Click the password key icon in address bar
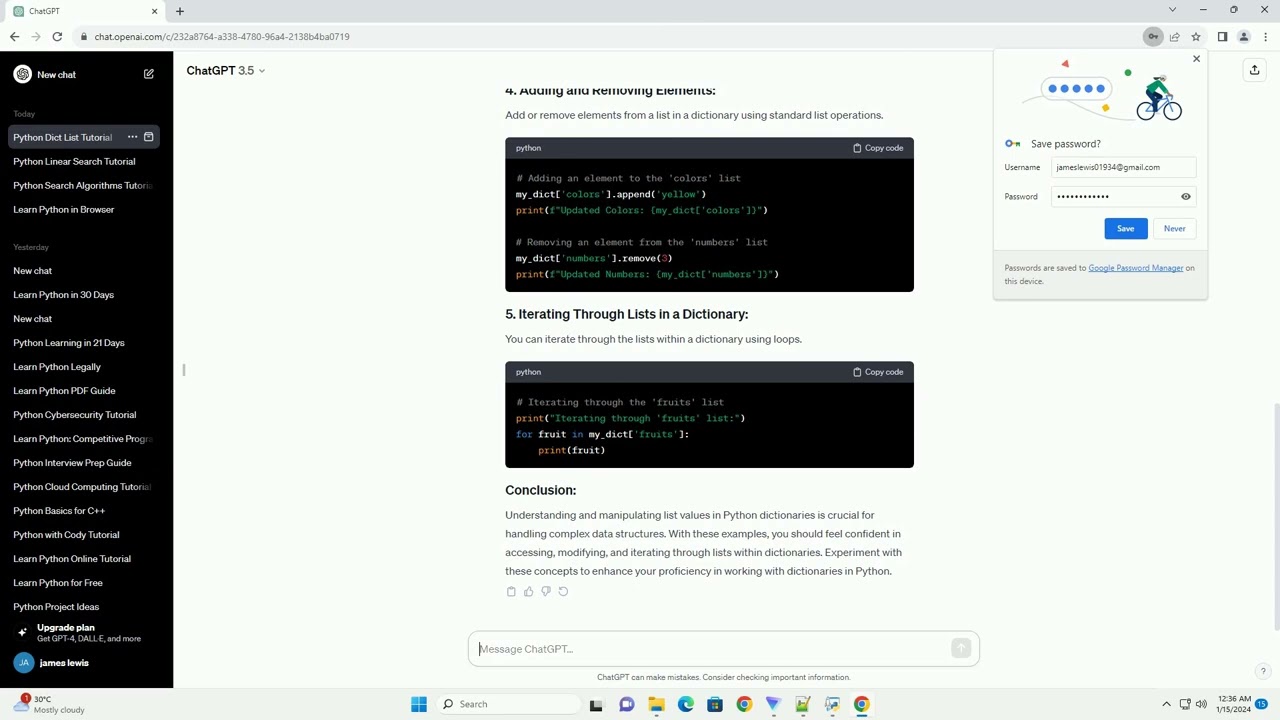 (x=1153, y=37)
